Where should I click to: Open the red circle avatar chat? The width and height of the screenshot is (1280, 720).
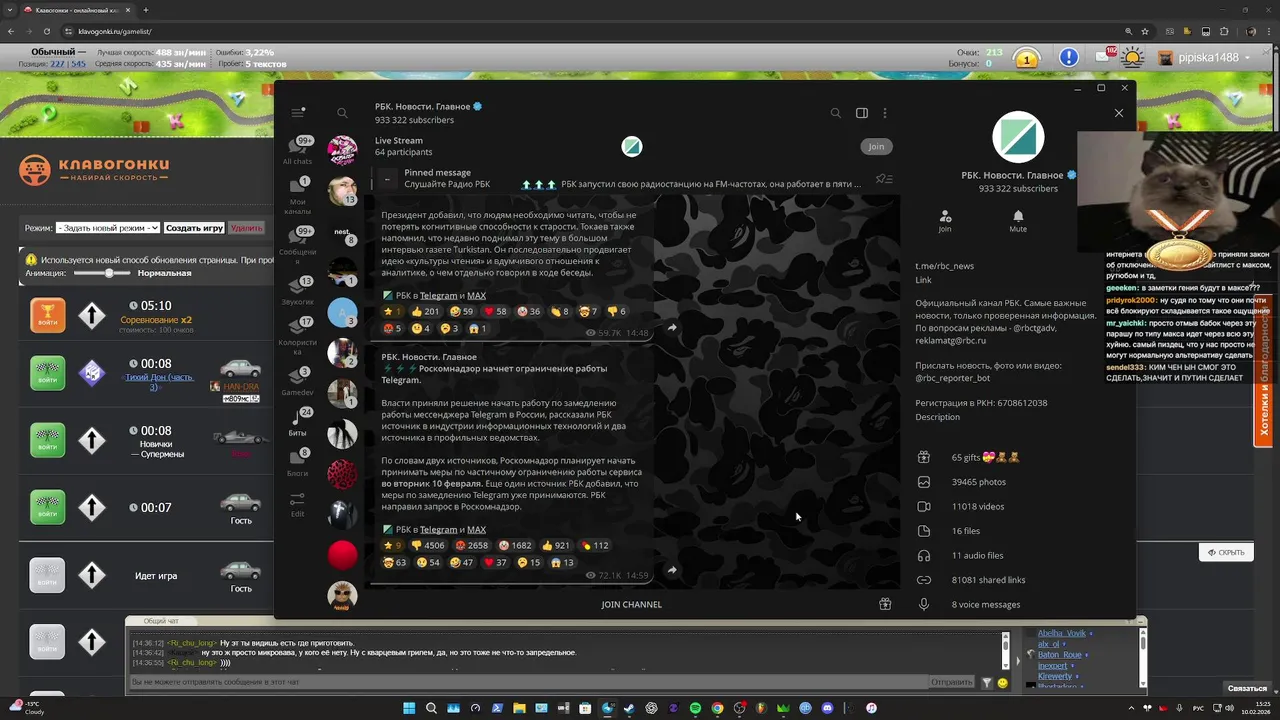tap(342, 554)
